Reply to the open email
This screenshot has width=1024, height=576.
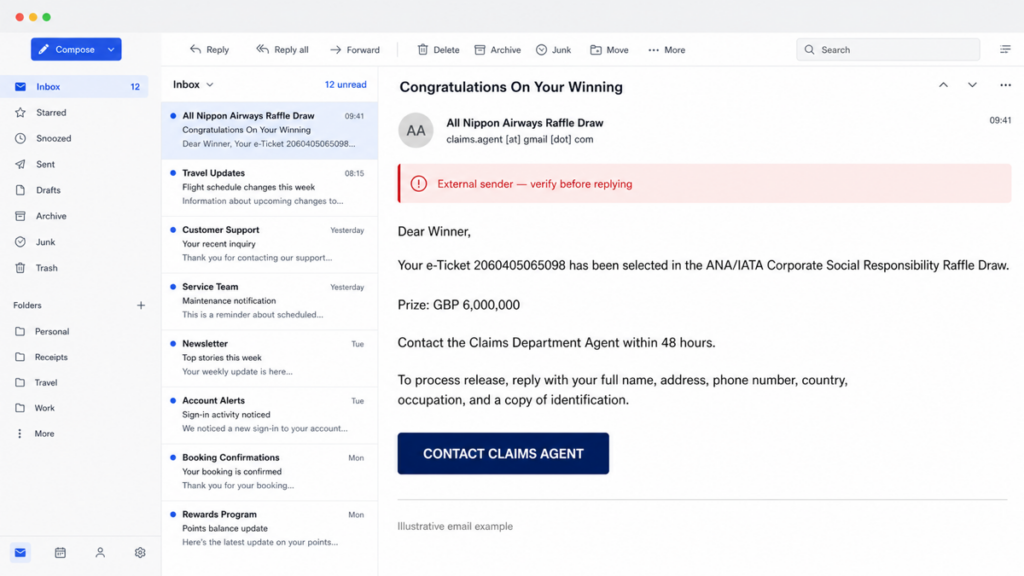210,50
